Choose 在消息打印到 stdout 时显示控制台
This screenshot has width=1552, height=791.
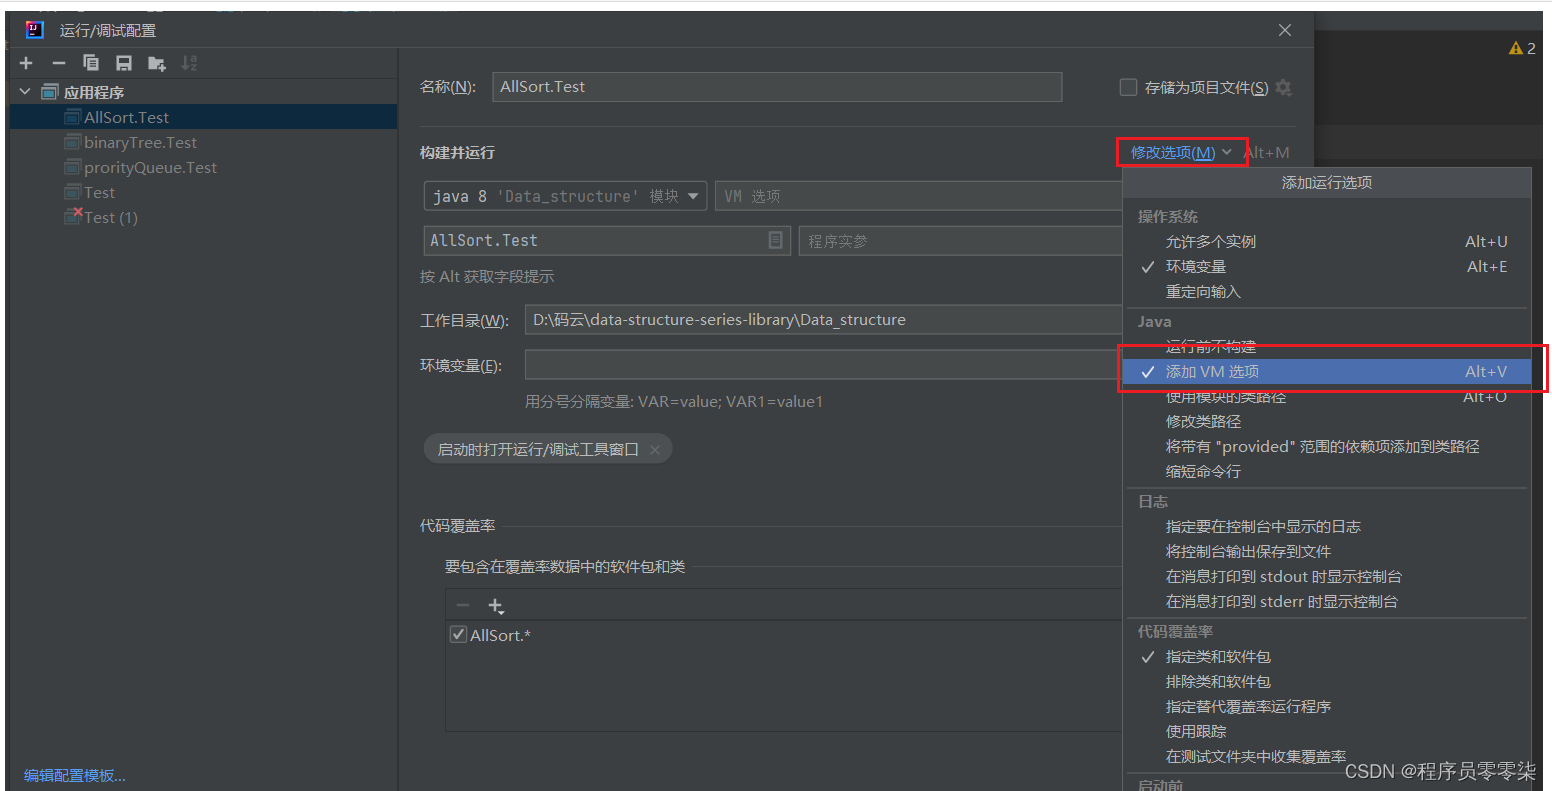coord(1327,577)
